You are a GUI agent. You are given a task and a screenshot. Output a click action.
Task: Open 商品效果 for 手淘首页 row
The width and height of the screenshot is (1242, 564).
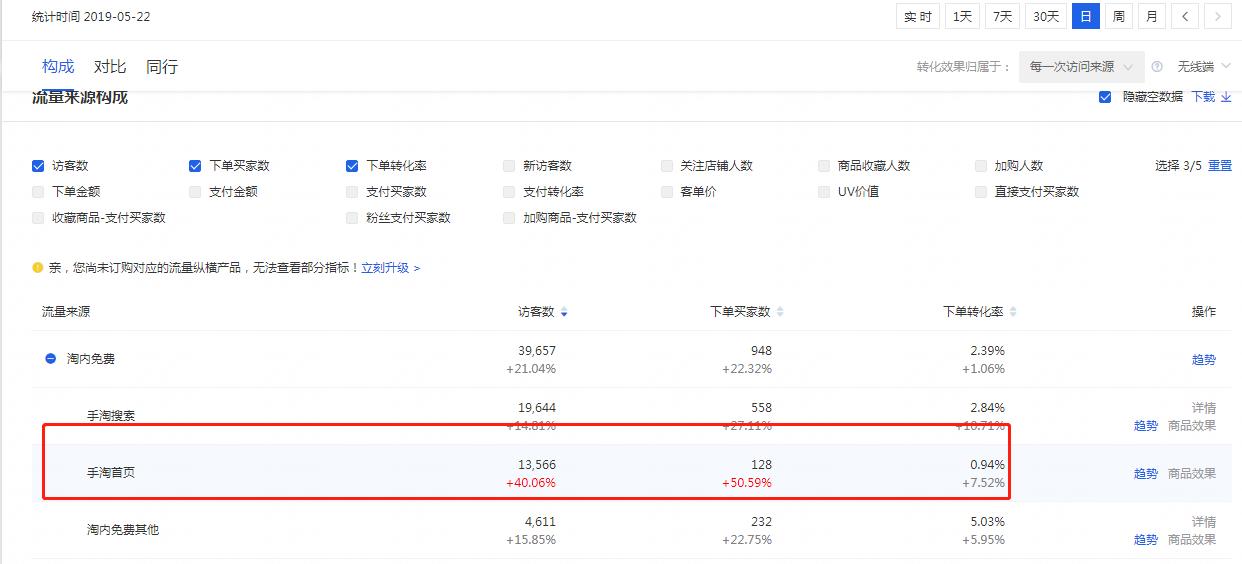point(1192,474)
